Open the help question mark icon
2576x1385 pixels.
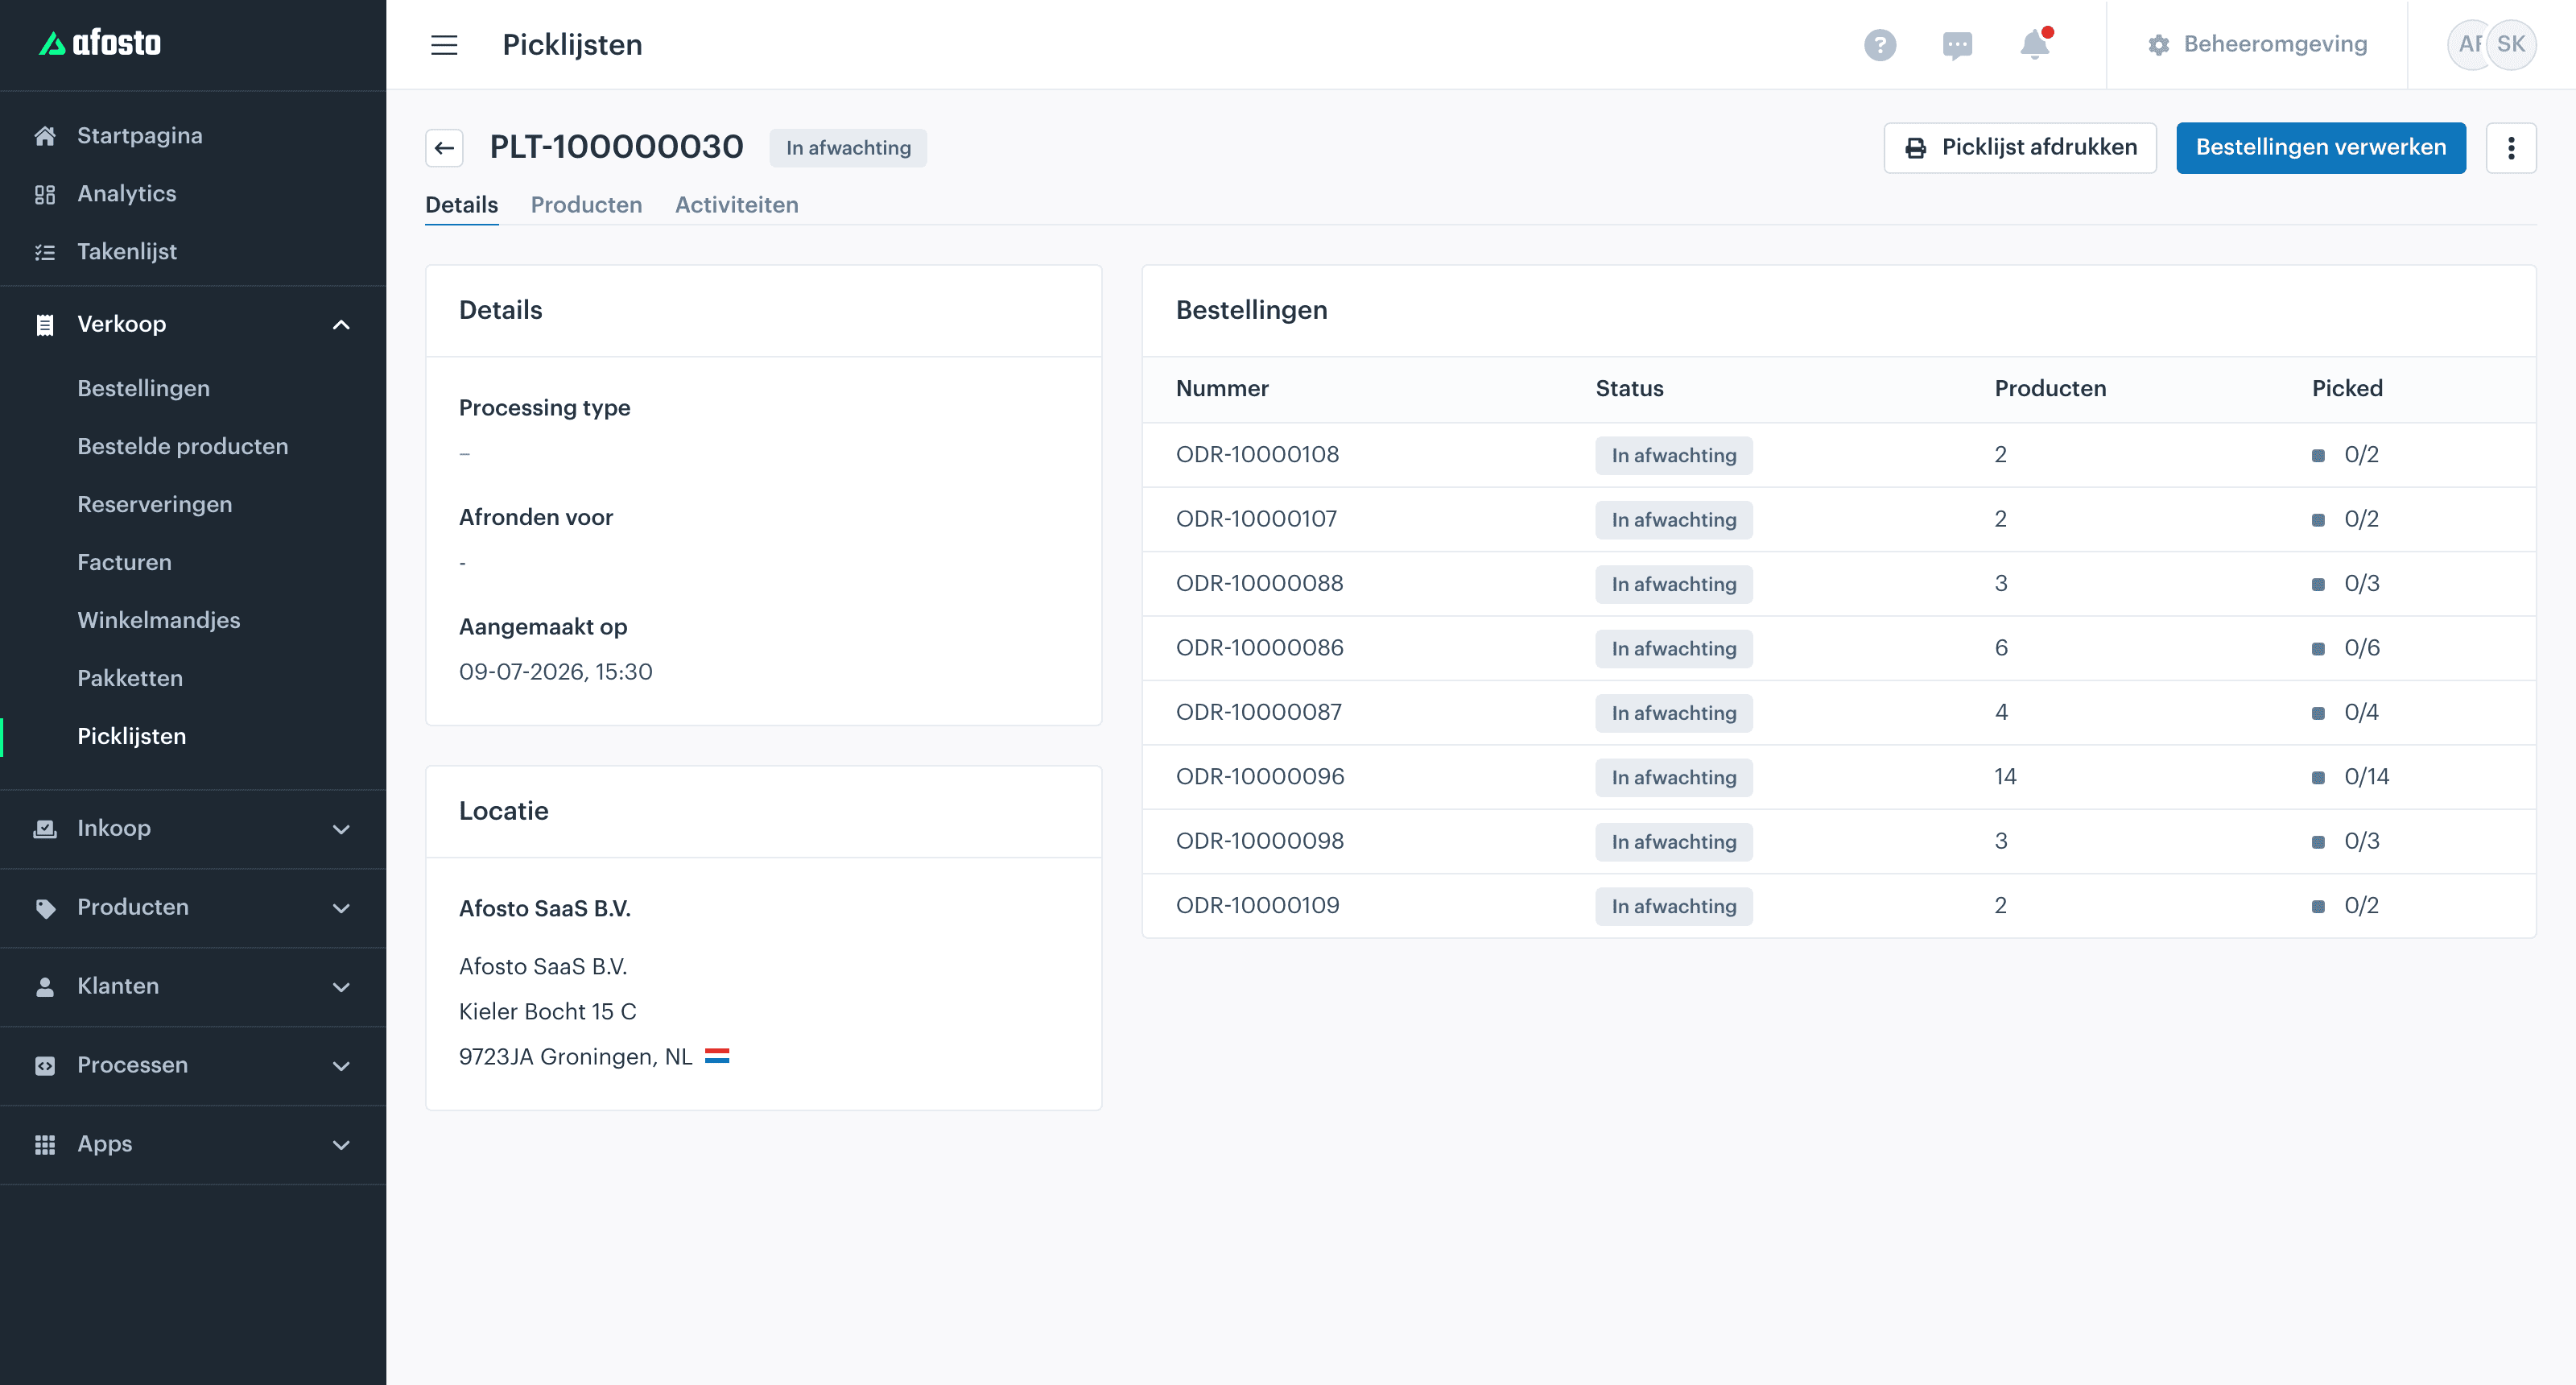click(1880, 45)
